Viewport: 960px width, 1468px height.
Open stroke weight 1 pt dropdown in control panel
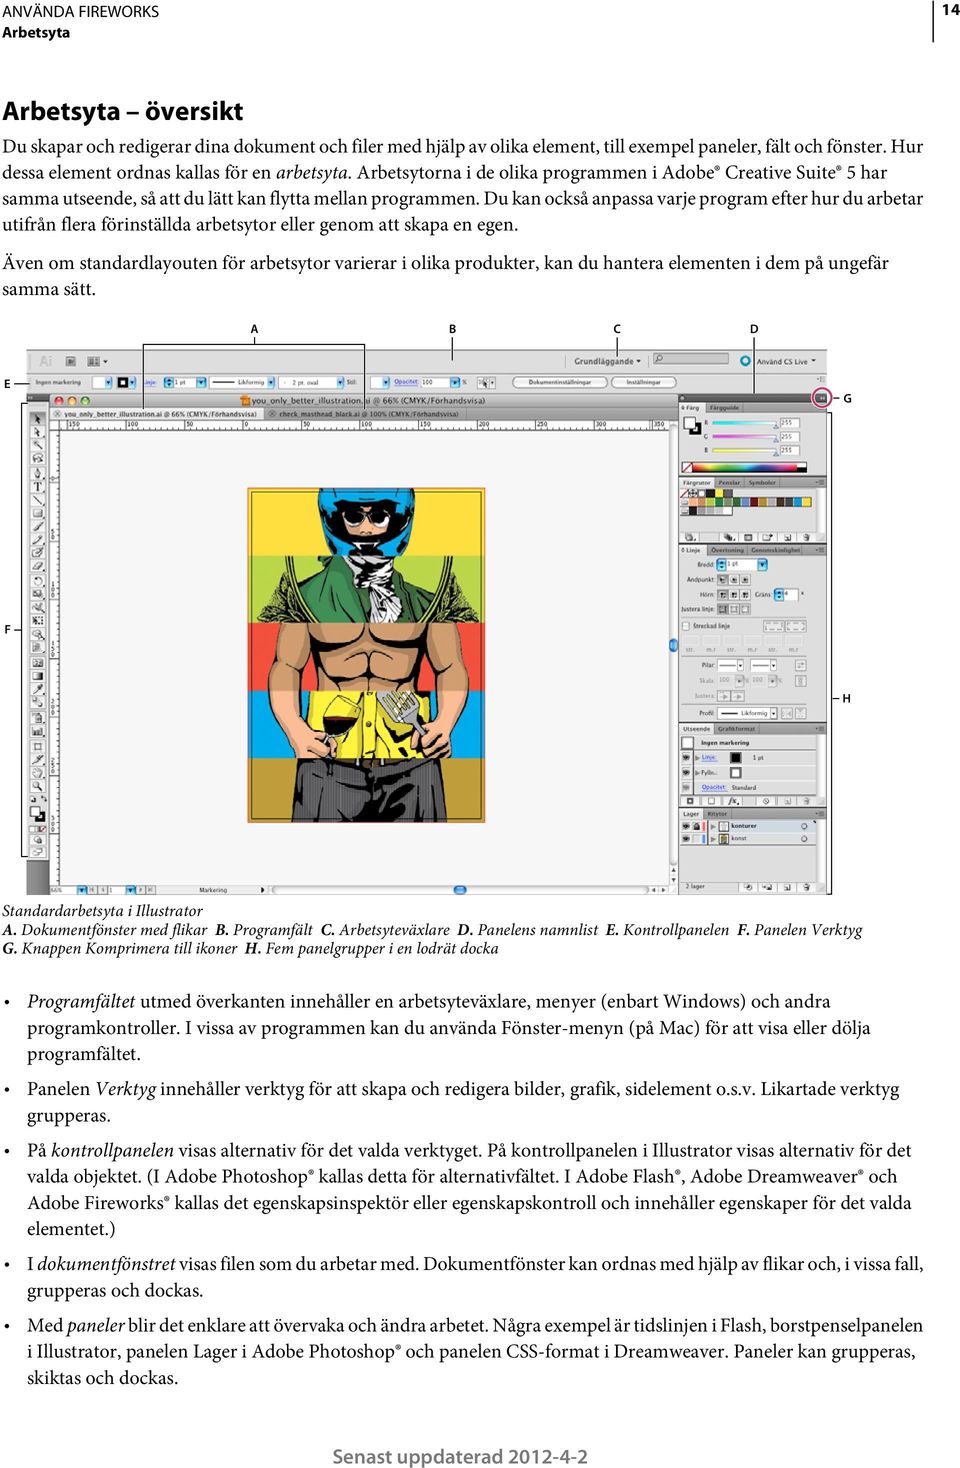coord(201,382)
